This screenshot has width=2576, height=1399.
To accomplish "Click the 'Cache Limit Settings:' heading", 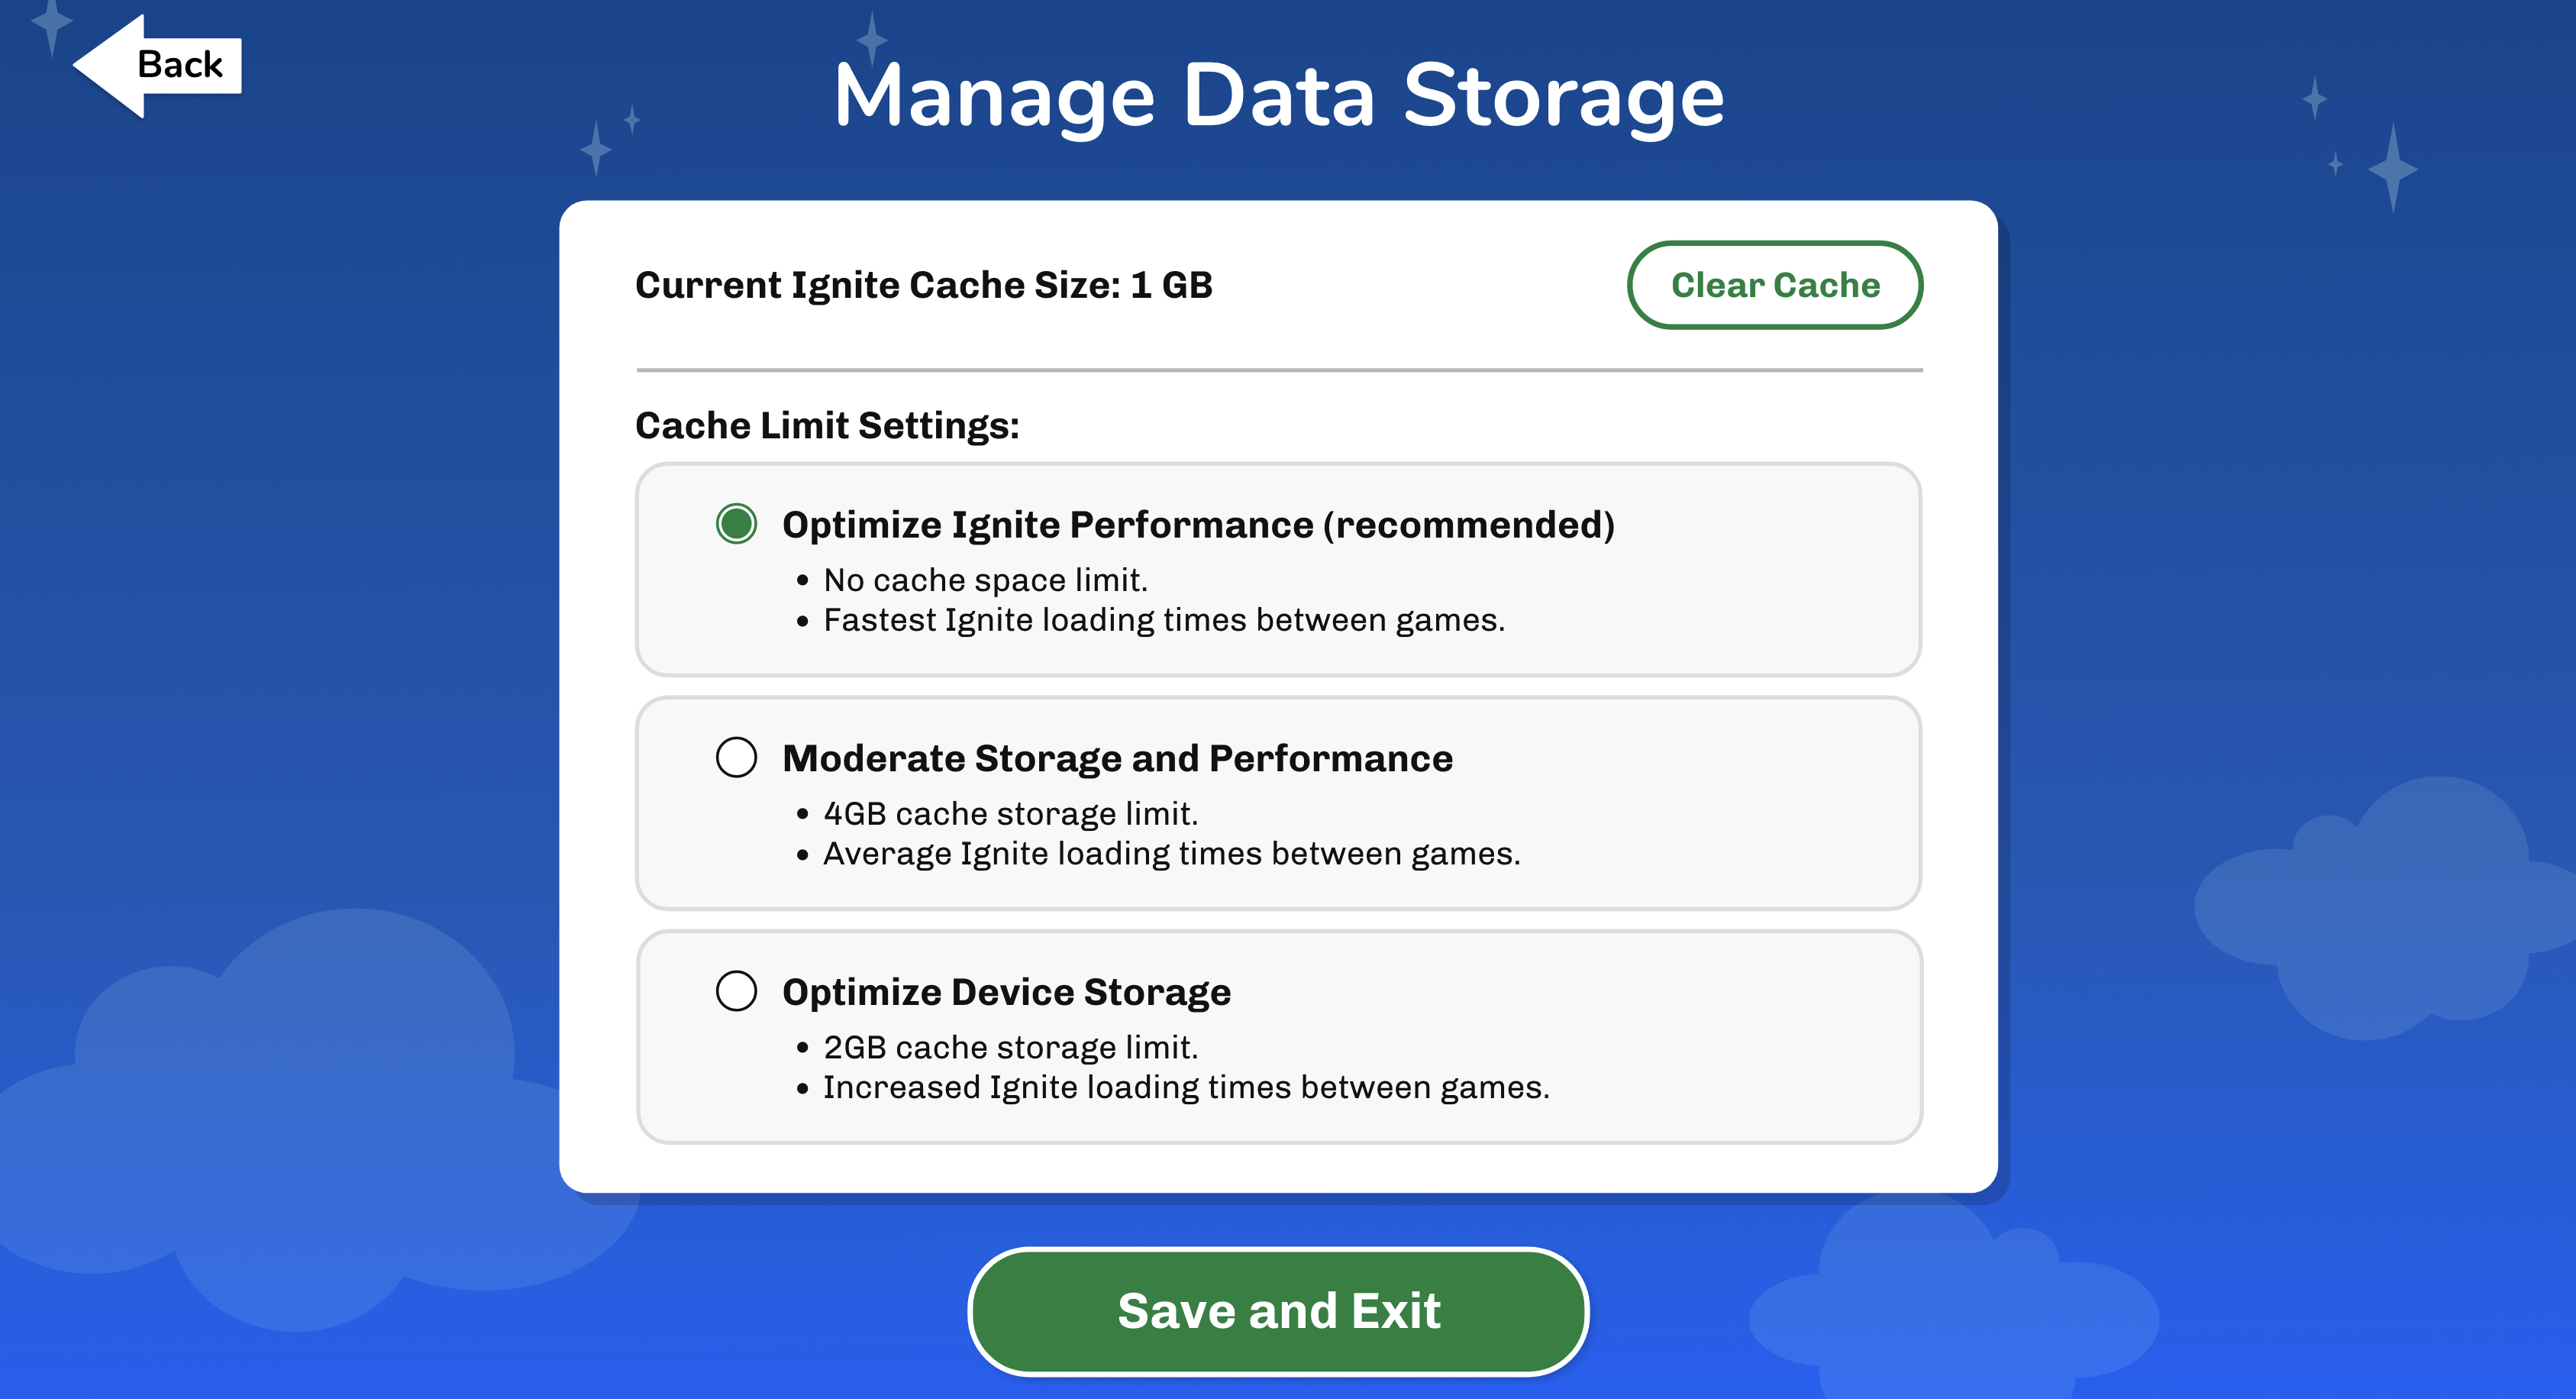I will point(827,425).
